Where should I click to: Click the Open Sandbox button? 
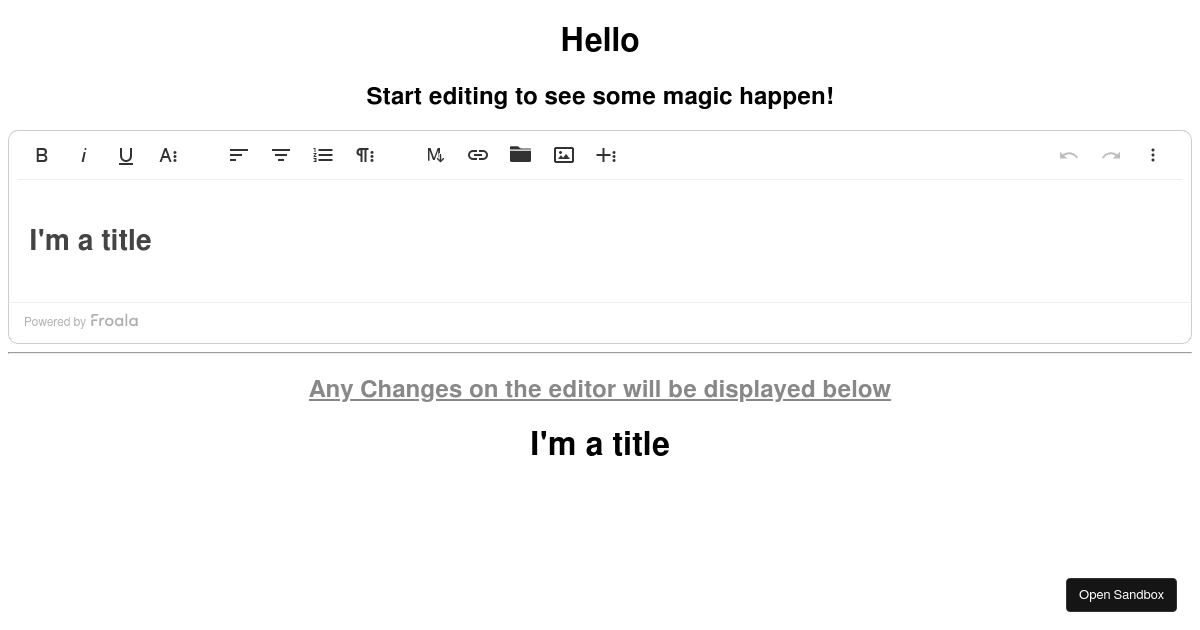coord(1121,595)
